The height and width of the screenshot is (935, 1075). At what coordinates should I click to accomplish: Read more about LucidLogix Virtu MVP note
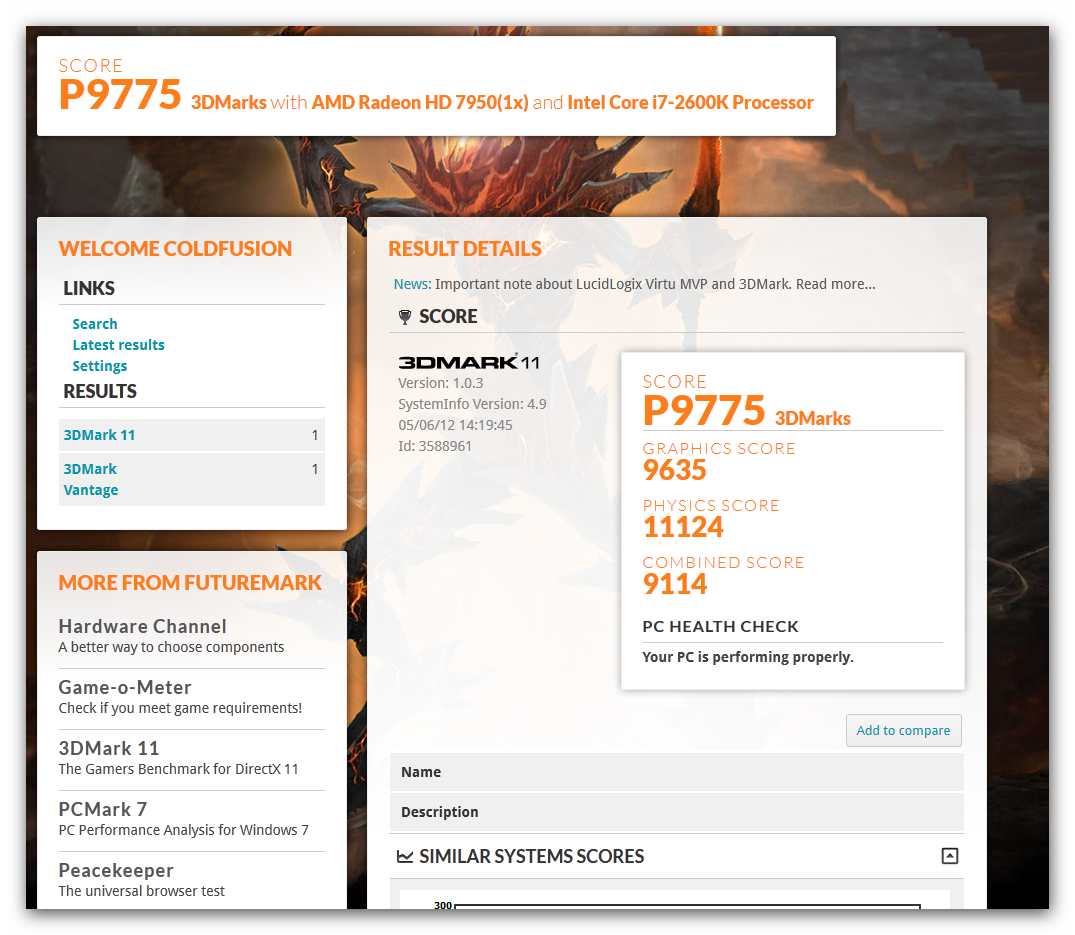pos(835,284)
